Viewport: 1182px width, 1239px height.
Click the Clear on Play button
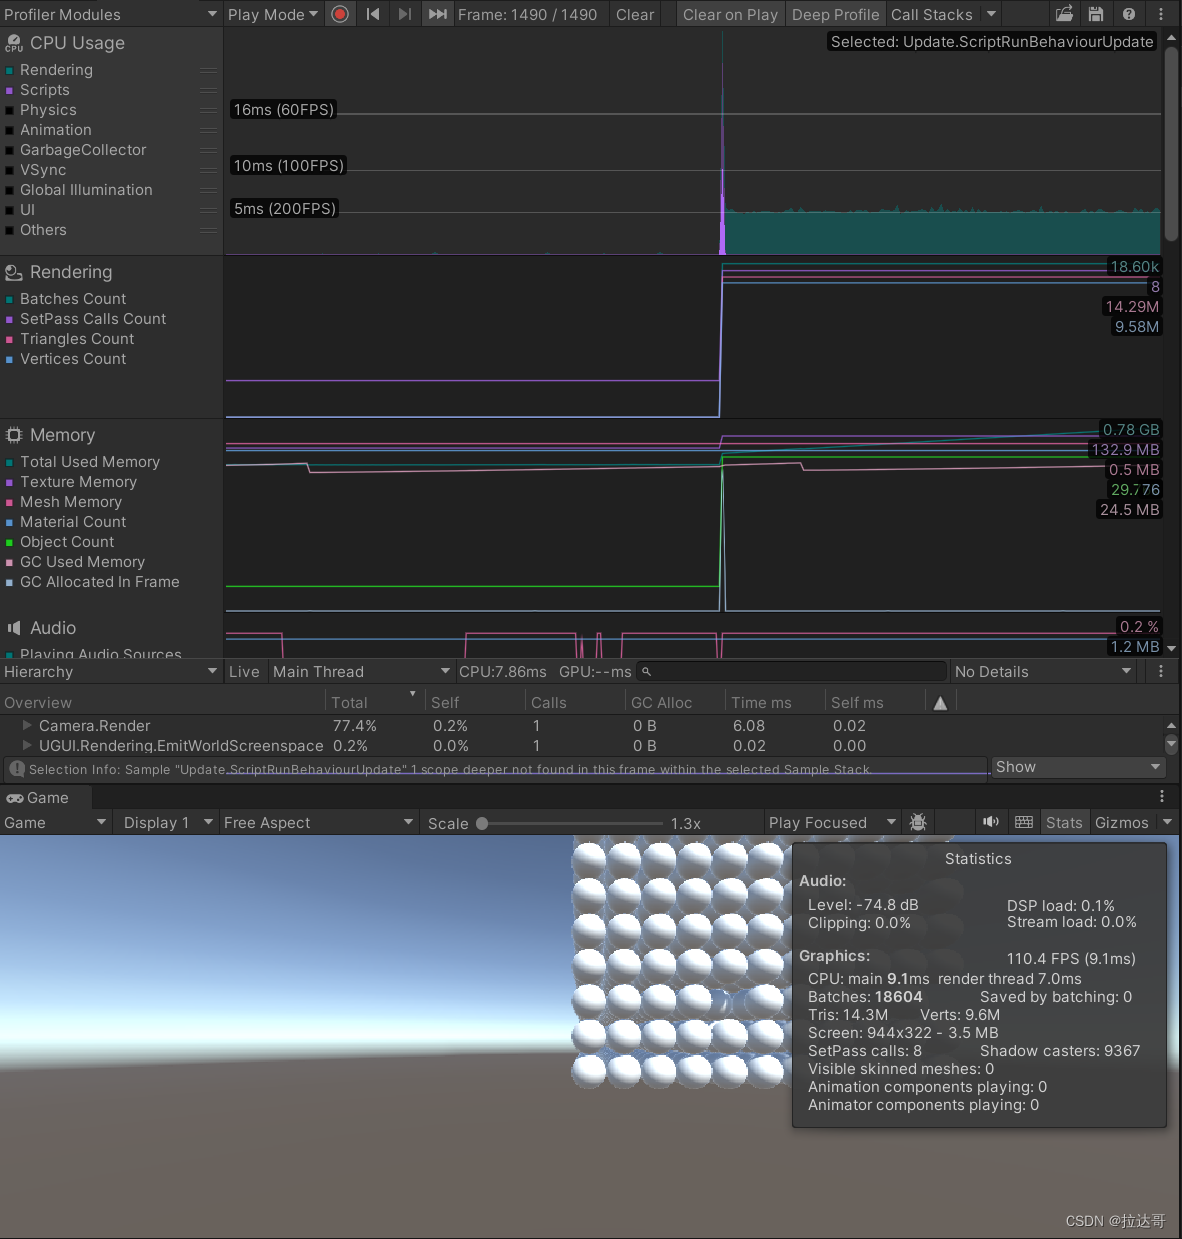coord(730,14)
